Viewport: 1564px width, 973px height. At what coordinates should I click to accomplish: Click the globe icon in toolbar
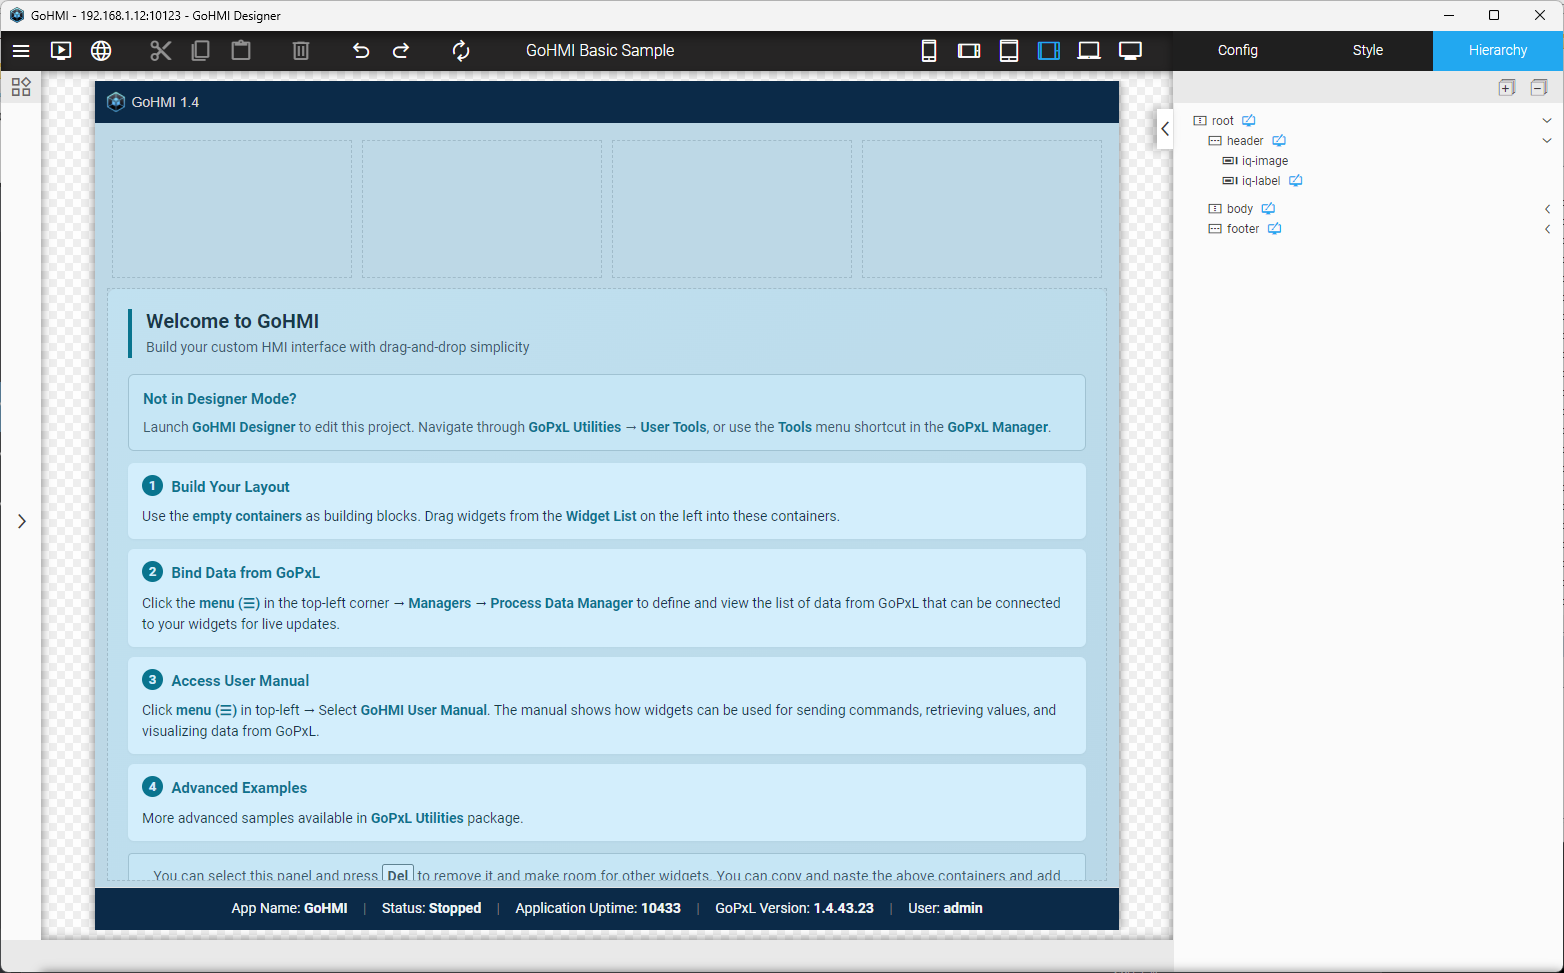(101, 51)
